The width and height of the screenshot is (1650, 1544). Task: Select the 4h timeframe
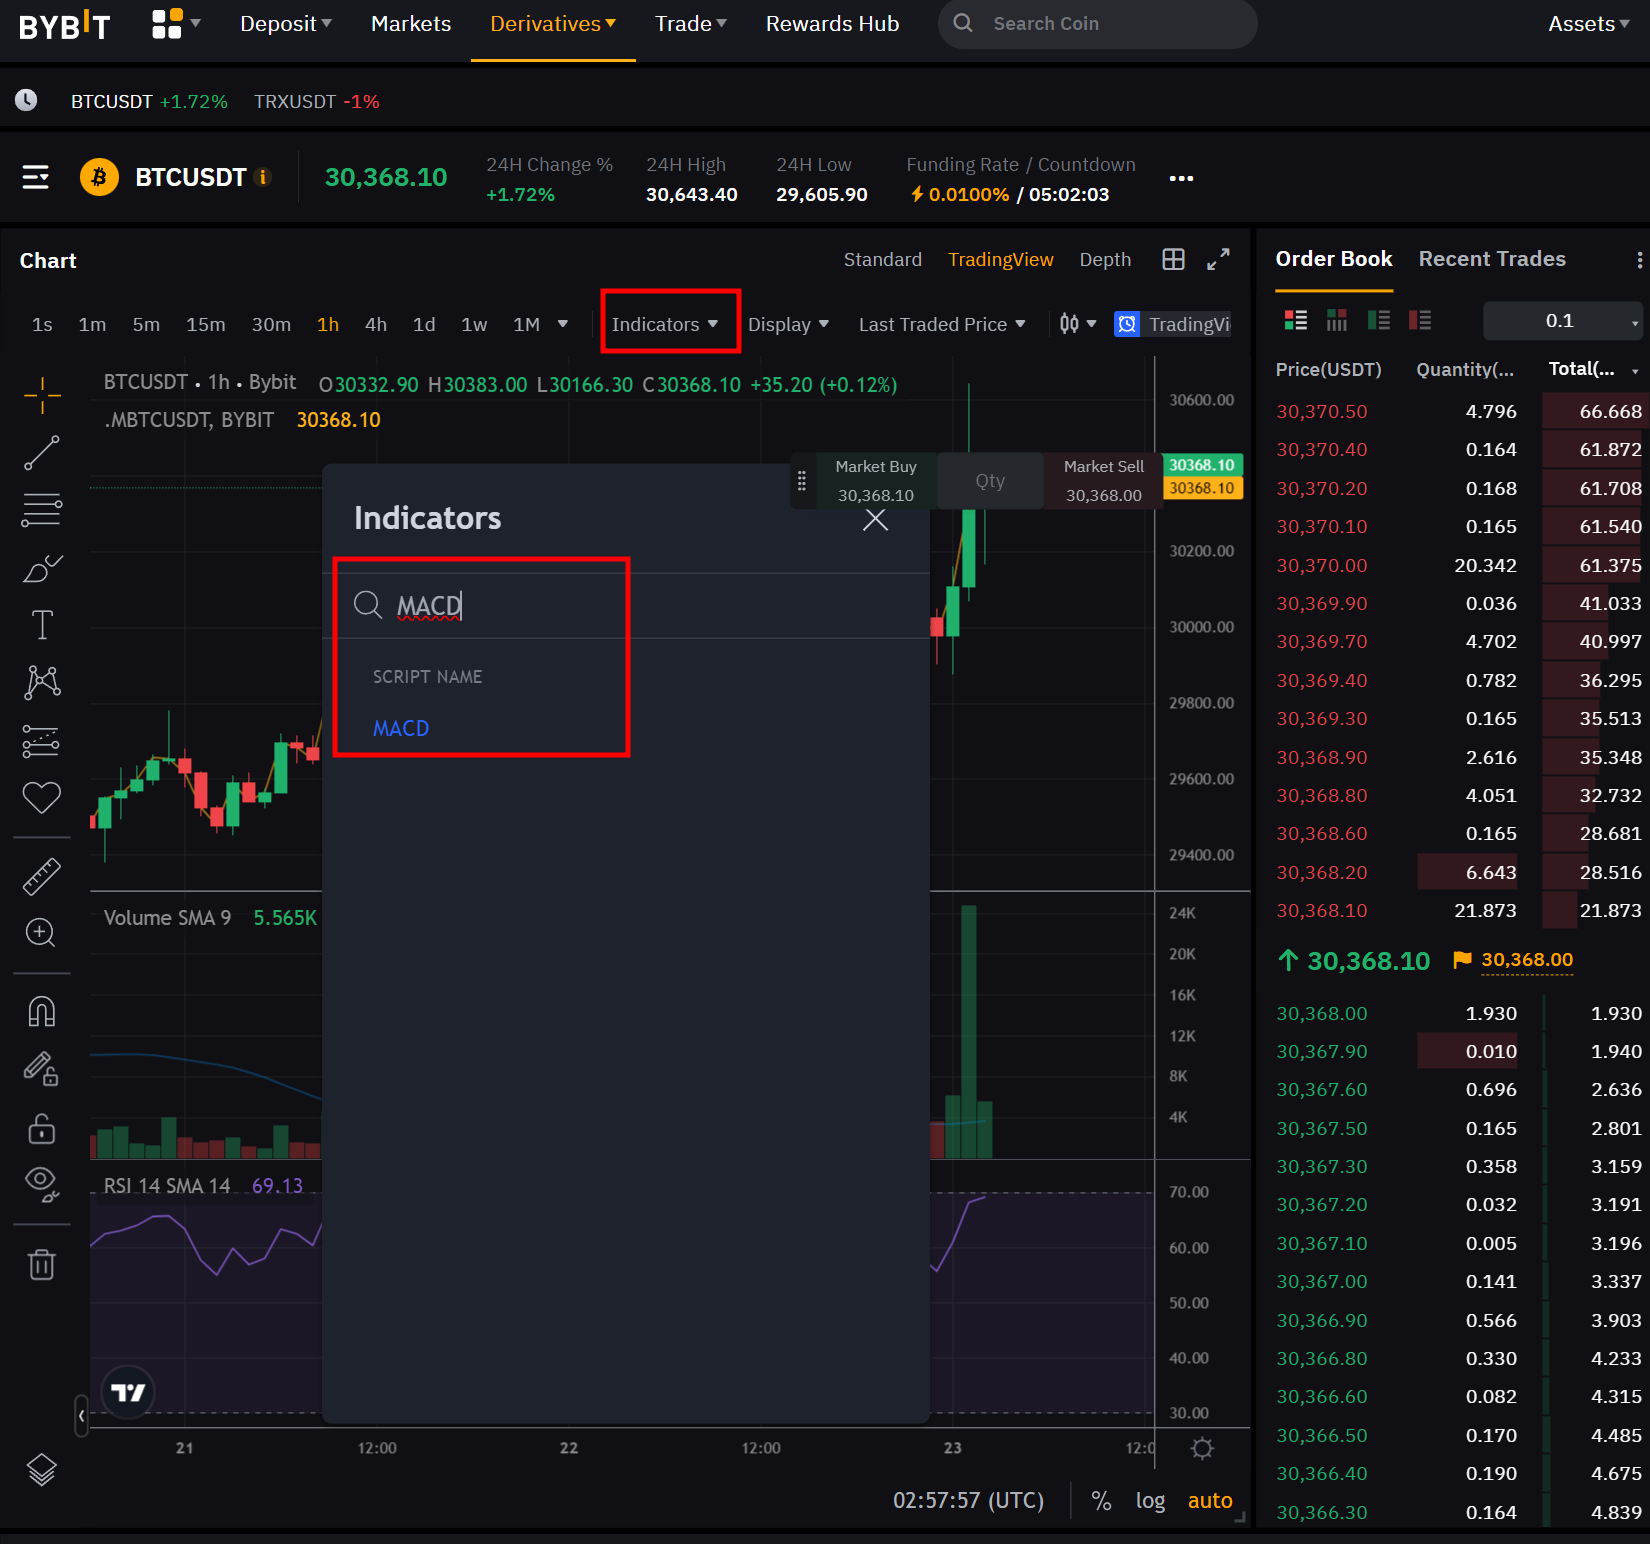tap(376, 324)
